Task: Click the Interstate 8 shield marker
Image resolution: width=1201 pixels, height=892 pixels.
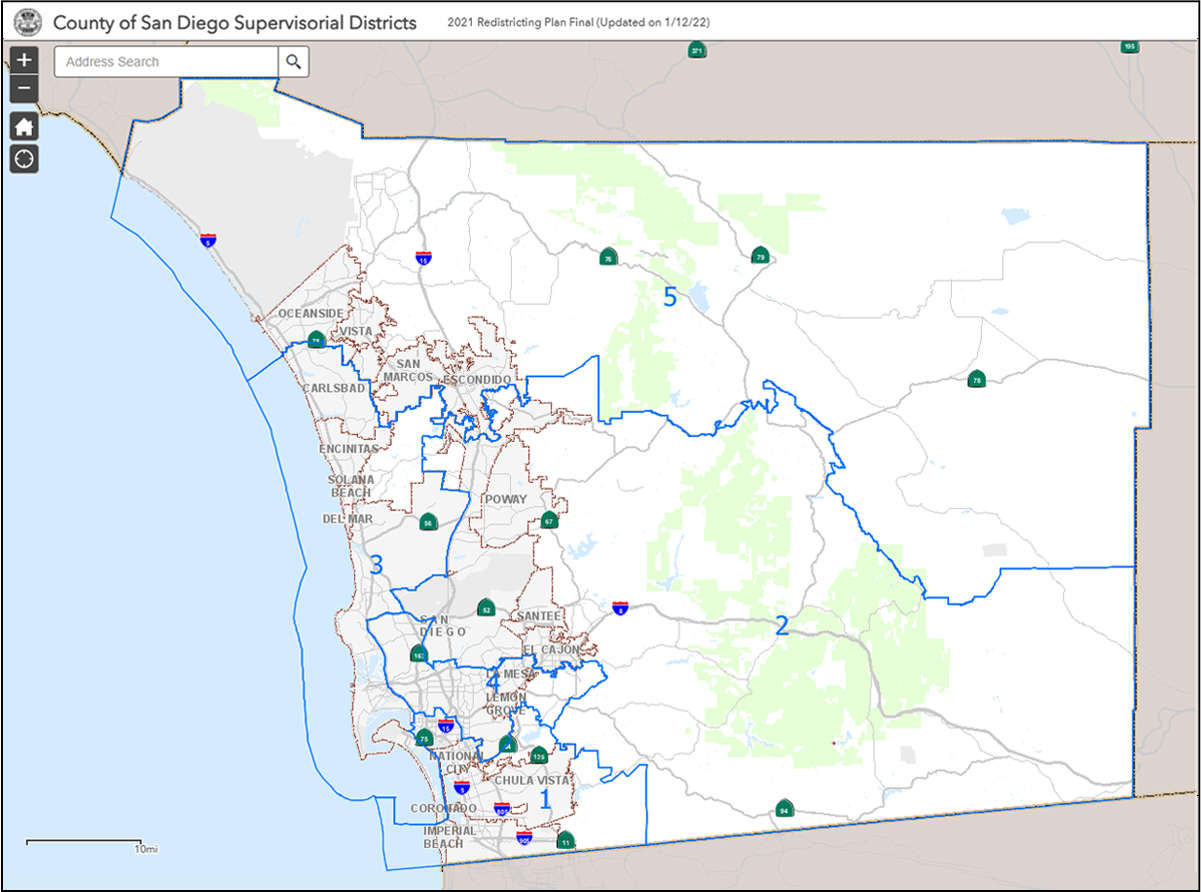Action: [620, 607]
